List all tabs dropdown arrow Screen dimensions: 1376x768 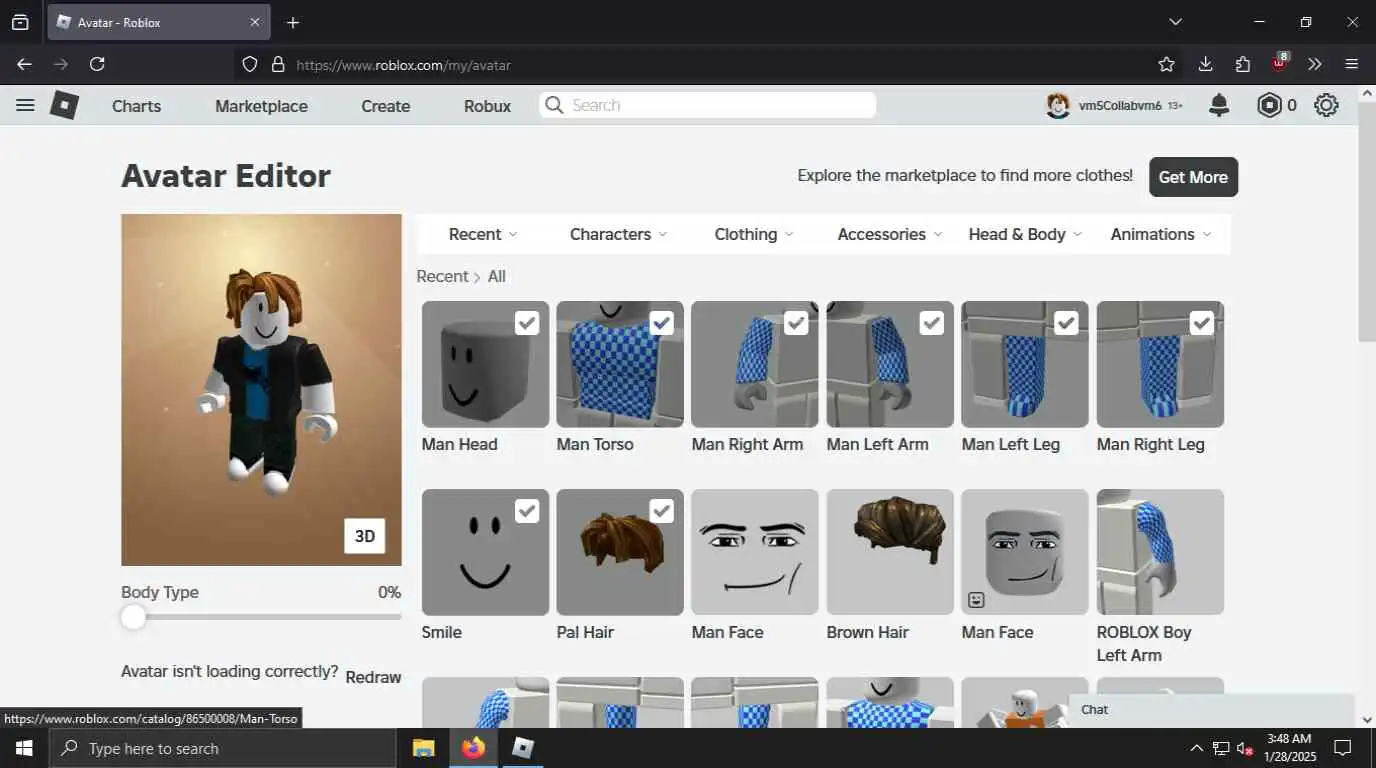click(1175, 22)
